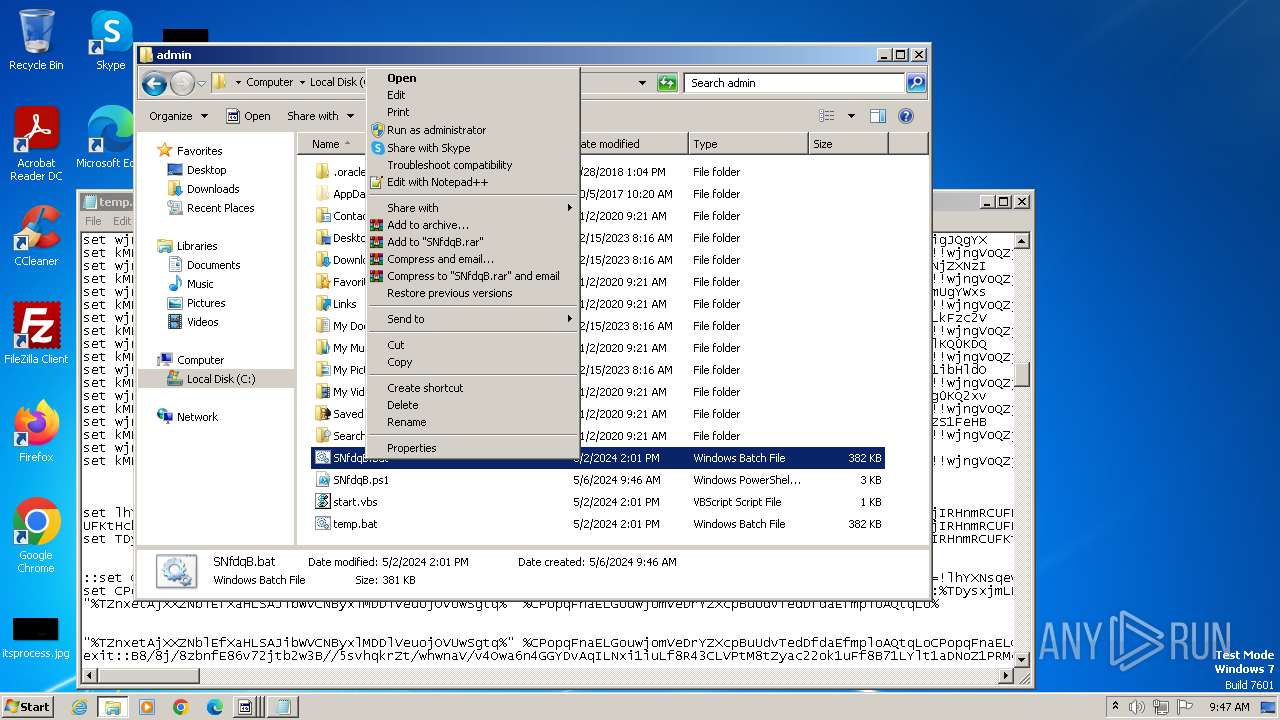
Task: Open the Start menu
Action: click(28, 706)
